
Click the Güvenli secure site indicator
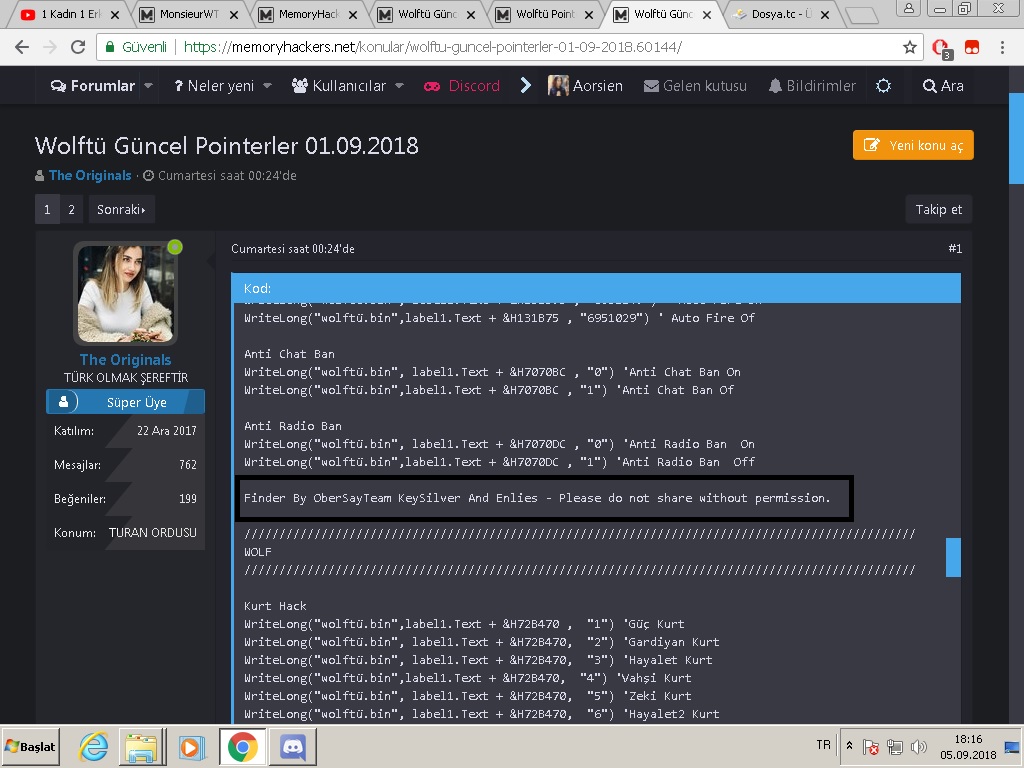[x=136, y=47]
